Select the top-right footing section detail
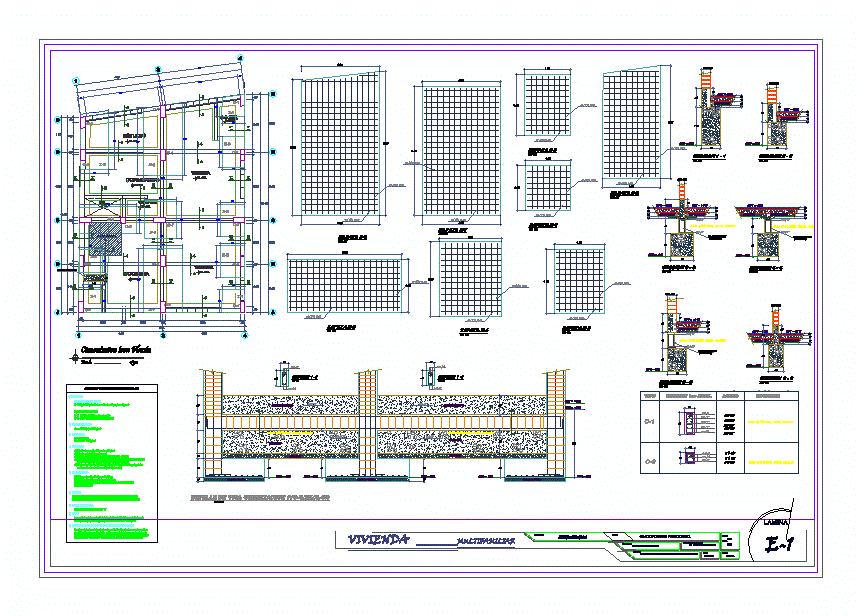Screen dimensions: 861x616 [x=782, y=107]
